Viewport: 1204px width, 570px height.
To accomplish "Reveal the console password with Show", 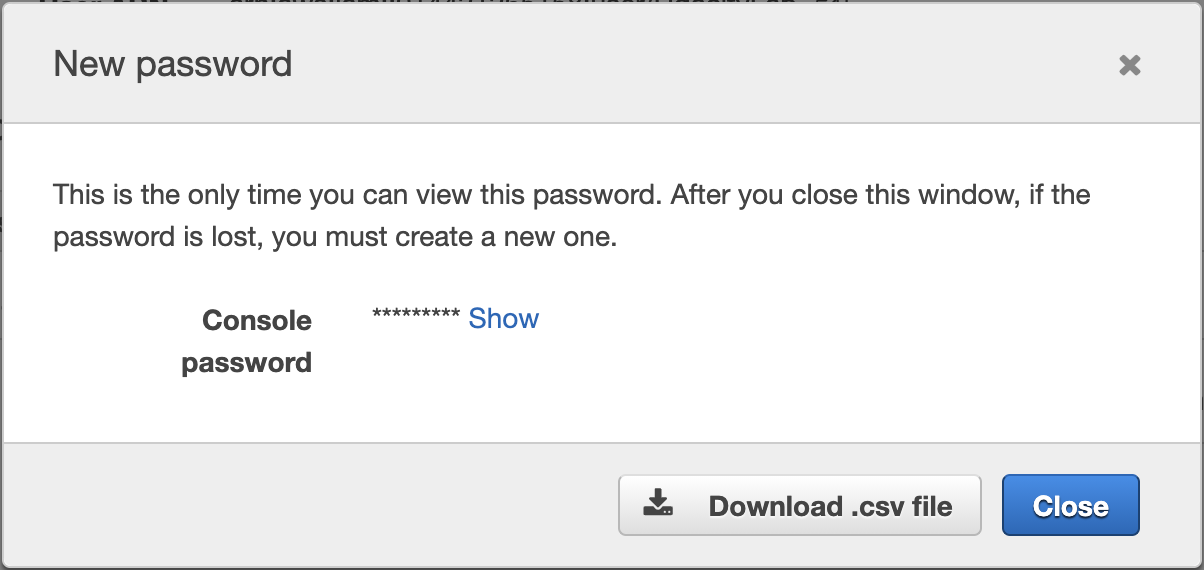I will pos(504,319).
